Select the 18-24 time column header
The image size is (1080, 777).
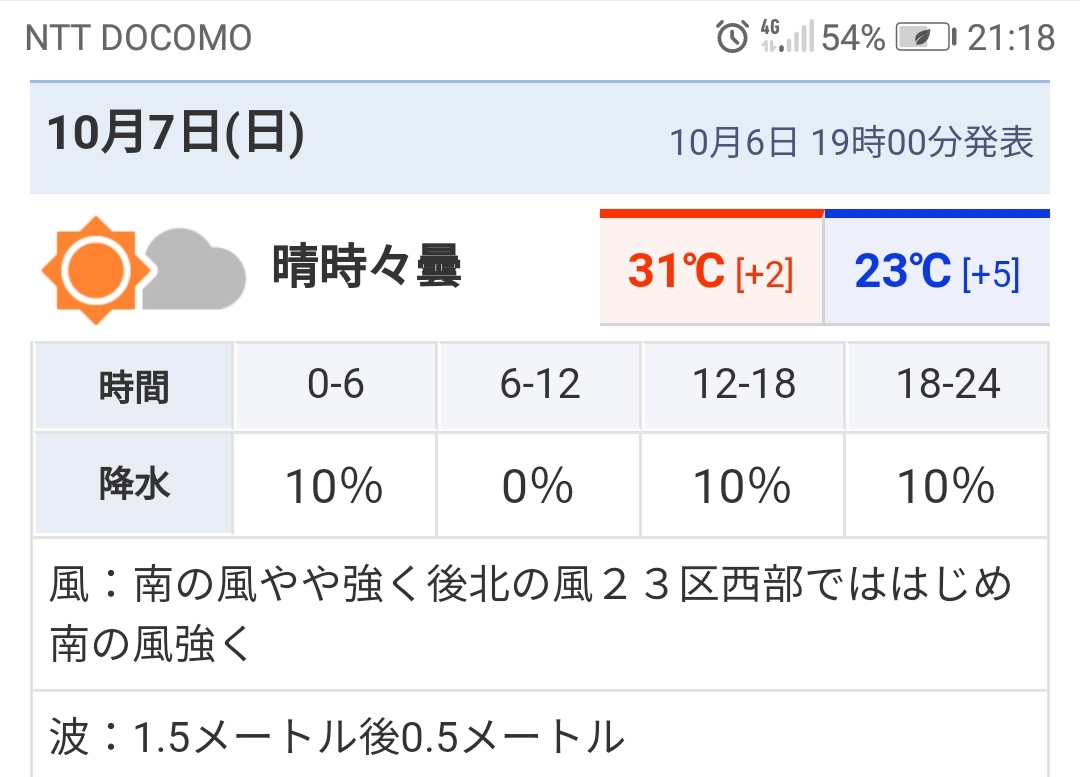[x=947, y=385]
